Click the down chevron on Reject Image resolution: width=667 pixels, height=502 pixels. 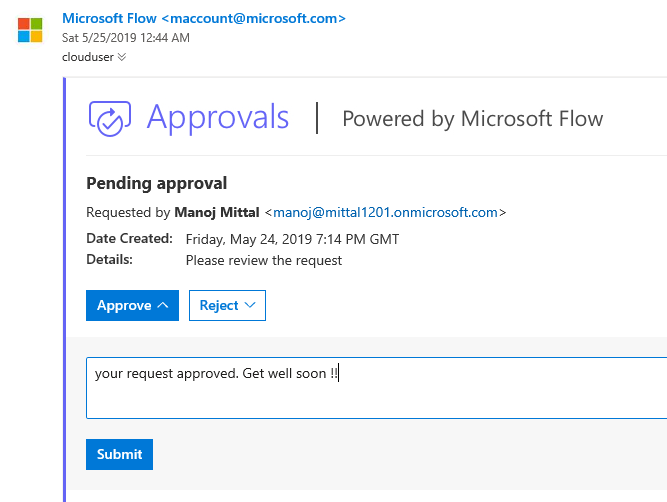point(250,305)
